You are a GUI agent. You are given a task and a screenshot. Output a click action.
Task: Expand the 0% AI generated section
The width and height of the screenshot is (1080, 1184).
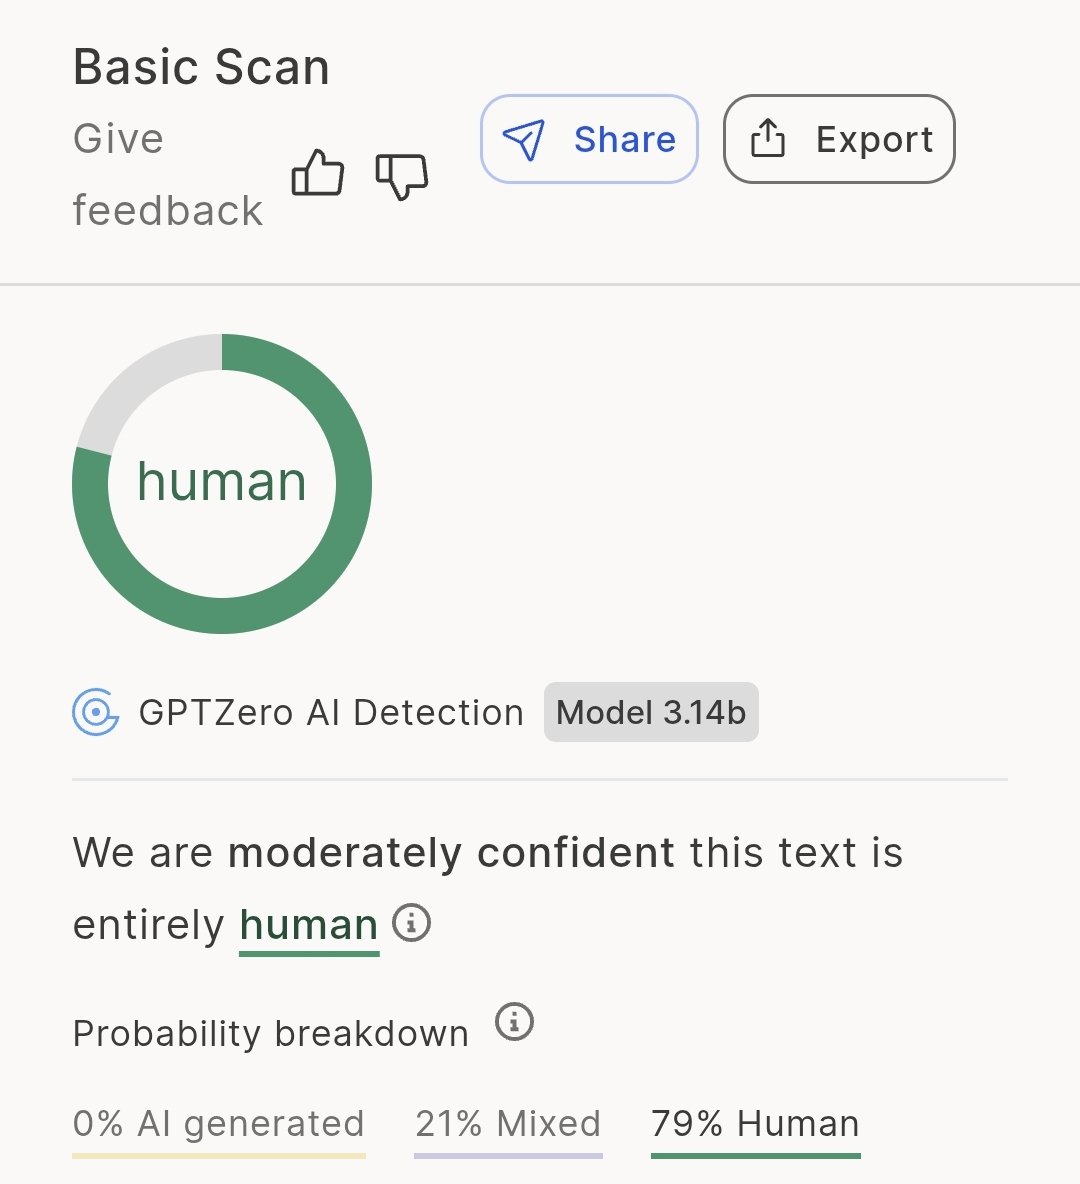(218, 1124)
